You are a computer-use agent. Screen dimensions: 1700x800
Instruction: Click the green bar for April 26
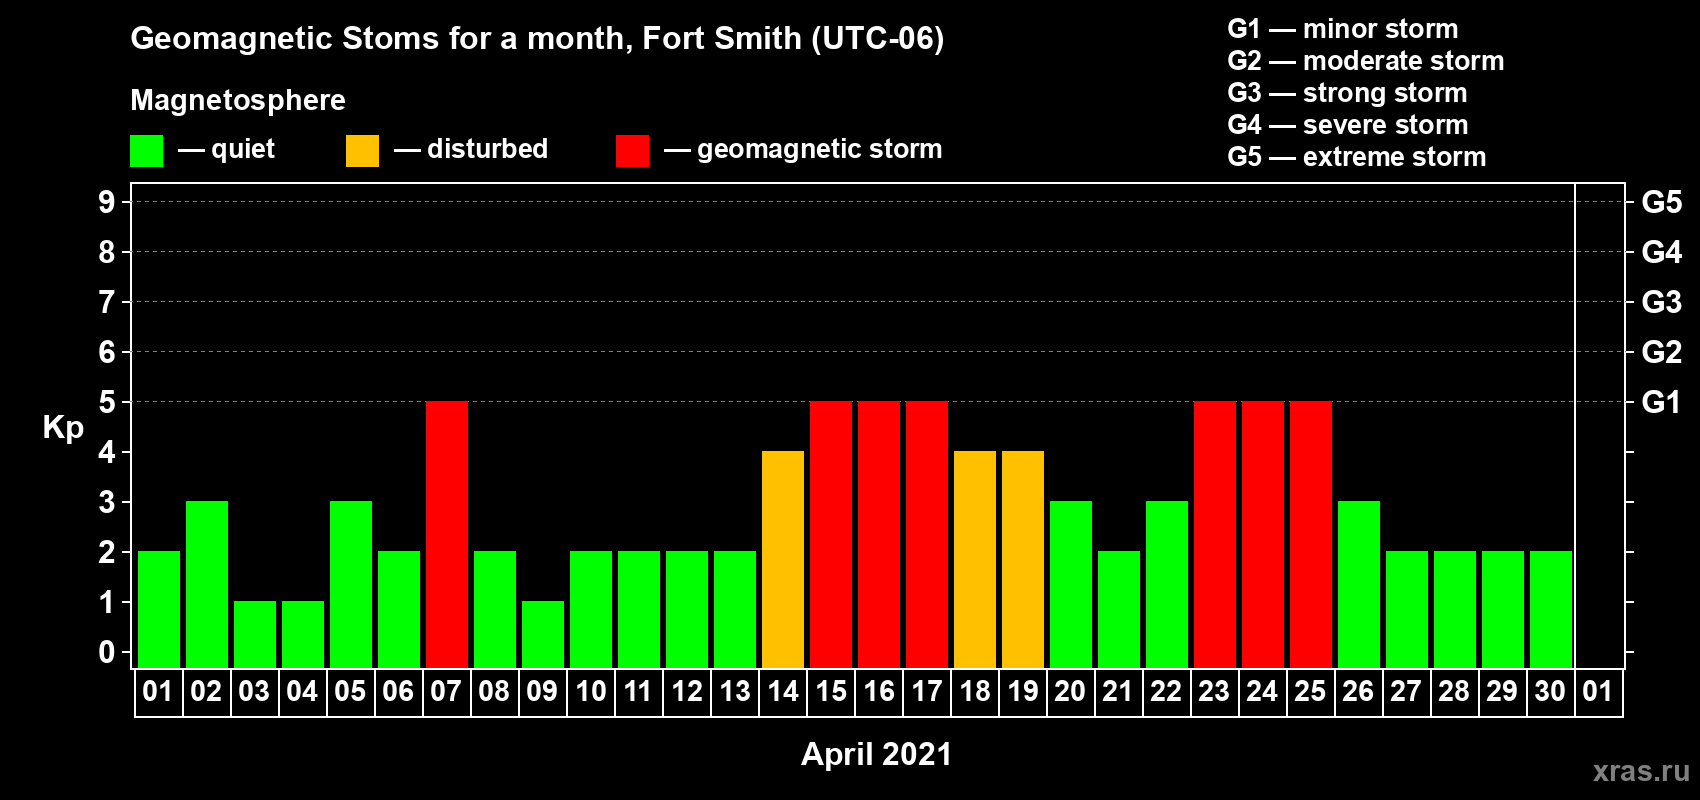click(x=1359, y=584)
